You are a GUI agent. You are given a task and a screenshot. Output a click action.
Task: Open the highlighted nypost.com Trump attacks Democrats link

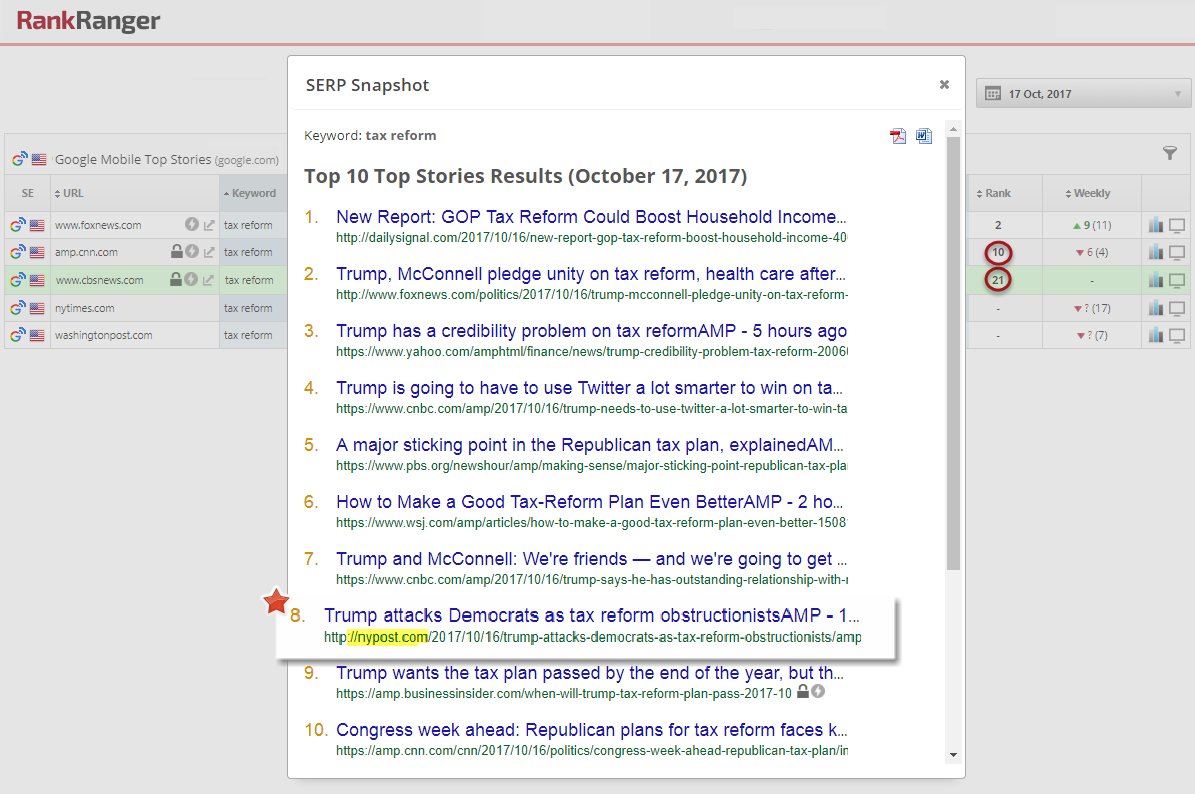click(590, 616)
